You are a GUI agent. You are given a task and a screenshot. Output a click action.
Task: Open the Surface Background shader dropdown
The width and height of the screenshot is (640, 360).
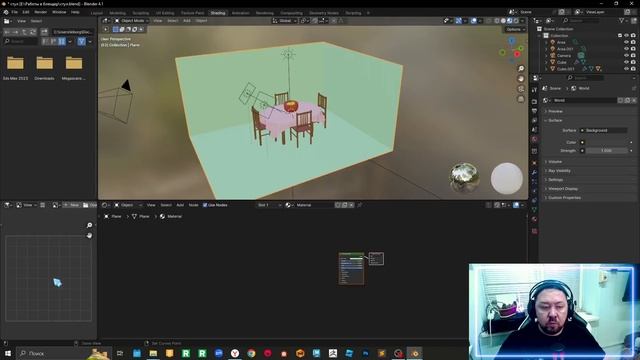(x=604, y=130)
